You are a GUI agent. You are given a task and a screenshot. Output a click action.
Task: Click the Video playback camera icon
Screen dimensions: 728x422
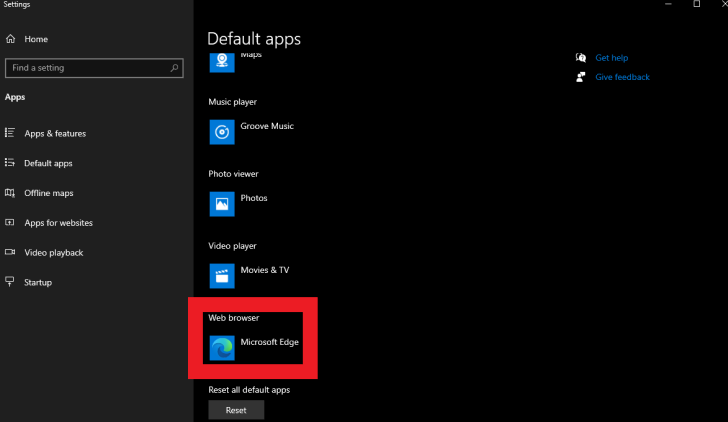pyautogui.click(x=10, y=252)
